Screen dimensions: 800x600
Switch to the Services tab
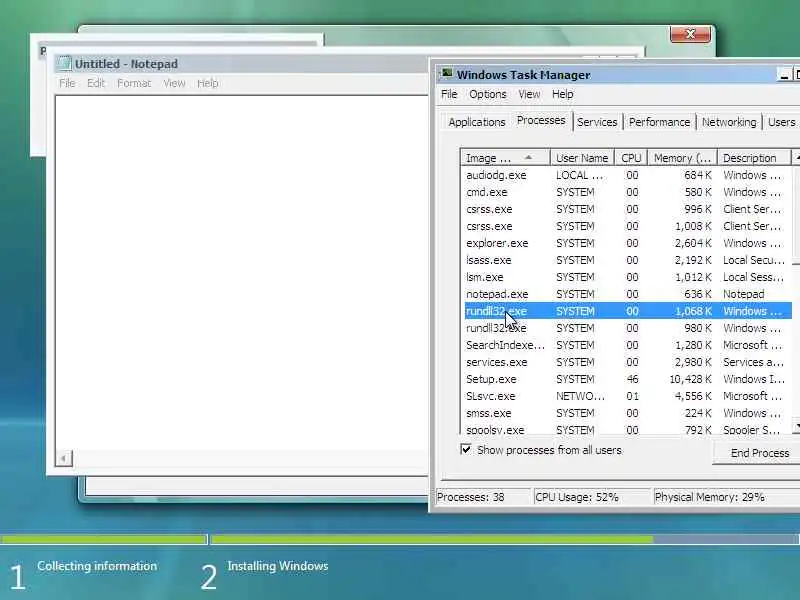597,122
